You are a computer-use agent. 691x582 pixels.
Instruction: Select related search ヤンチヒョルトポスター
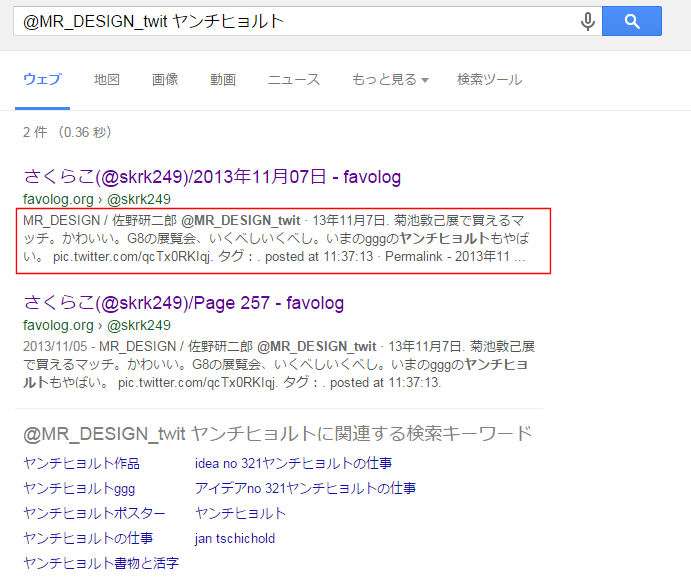click(x=94, y=513)
